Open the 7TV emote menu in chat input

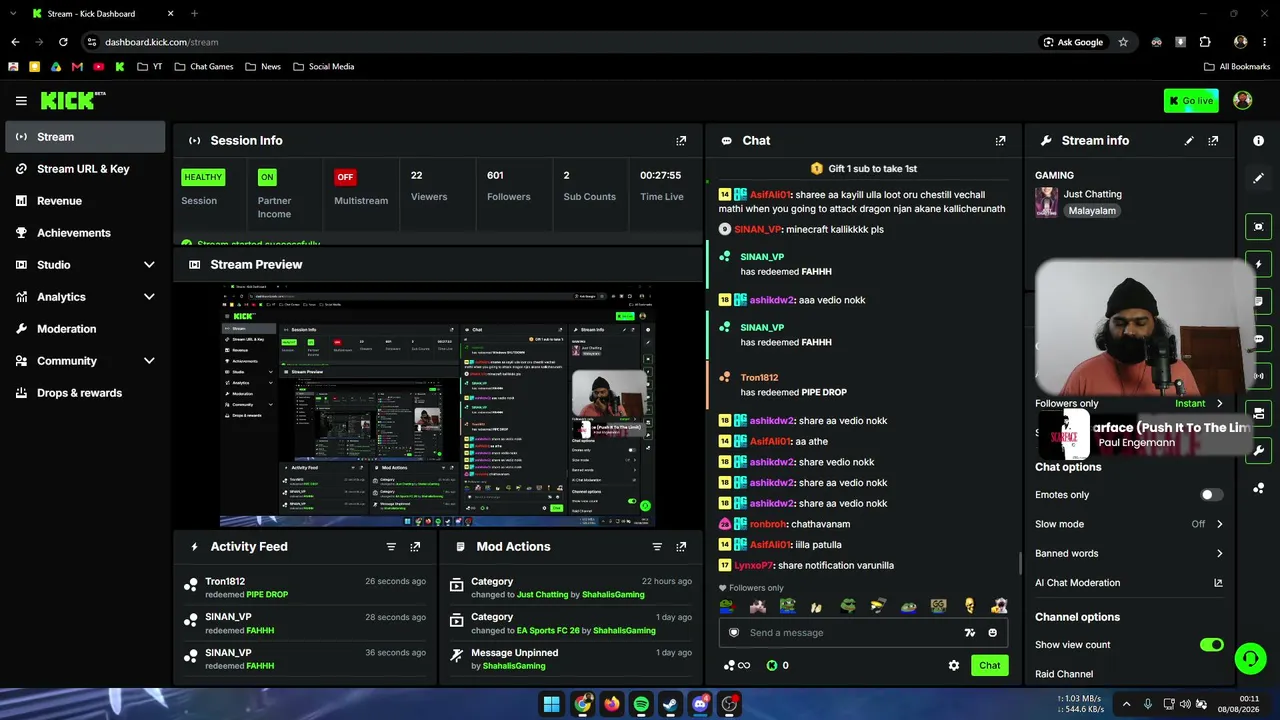click(x=969, y=633)
